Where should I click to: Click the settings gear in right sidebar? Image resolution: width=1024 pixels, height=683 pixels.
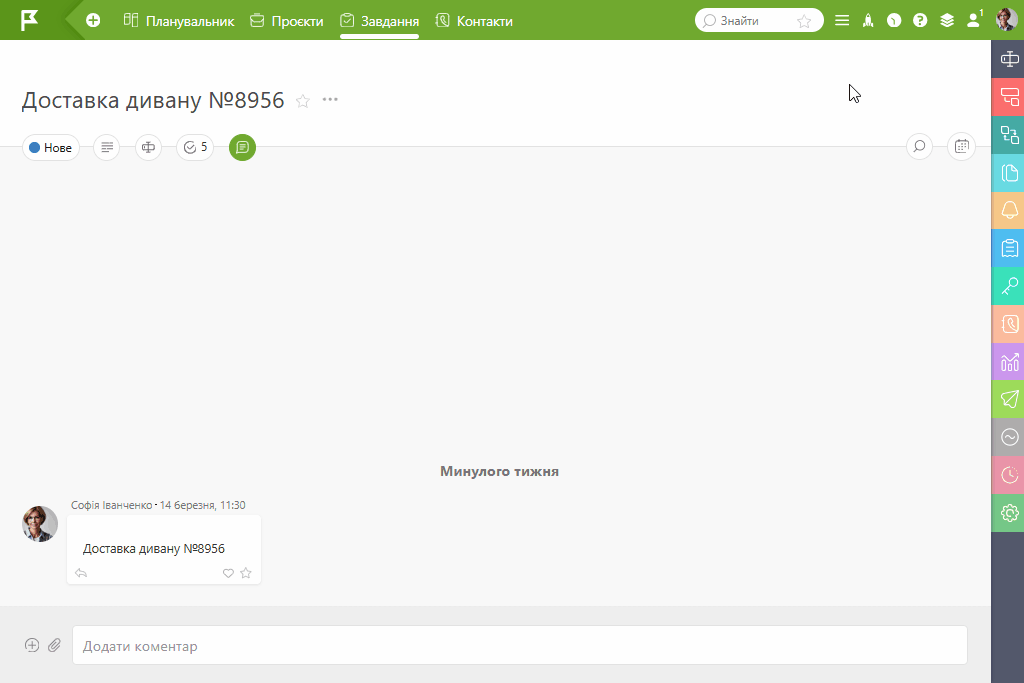point(1009,513)
